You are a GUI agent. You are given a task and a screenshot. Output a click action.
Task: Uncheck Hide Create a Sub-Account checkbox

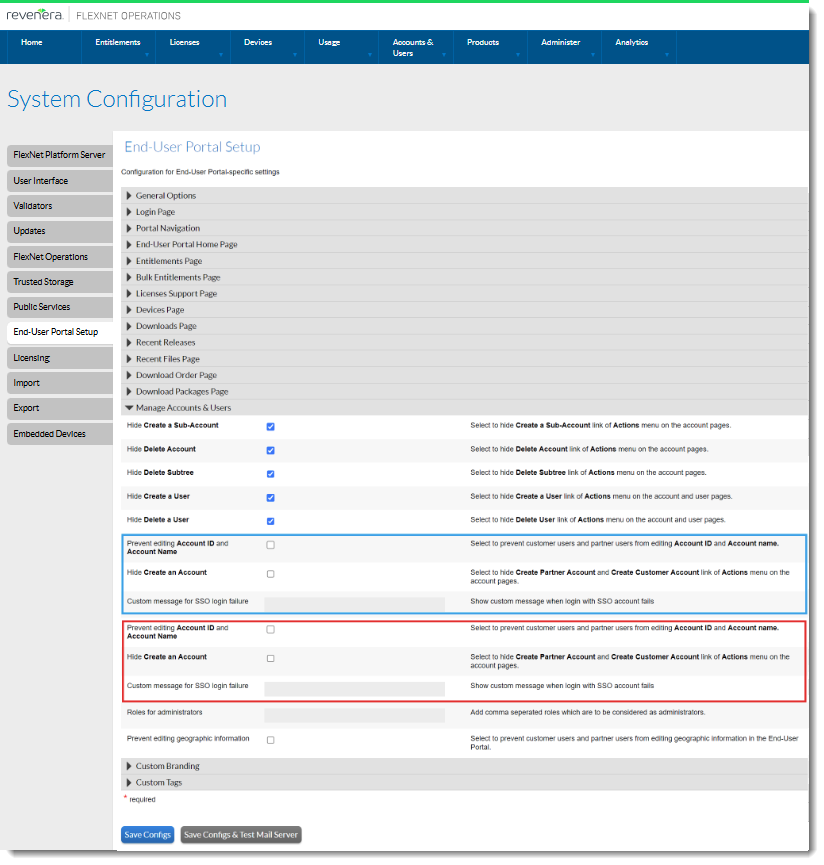coord(270,426)
